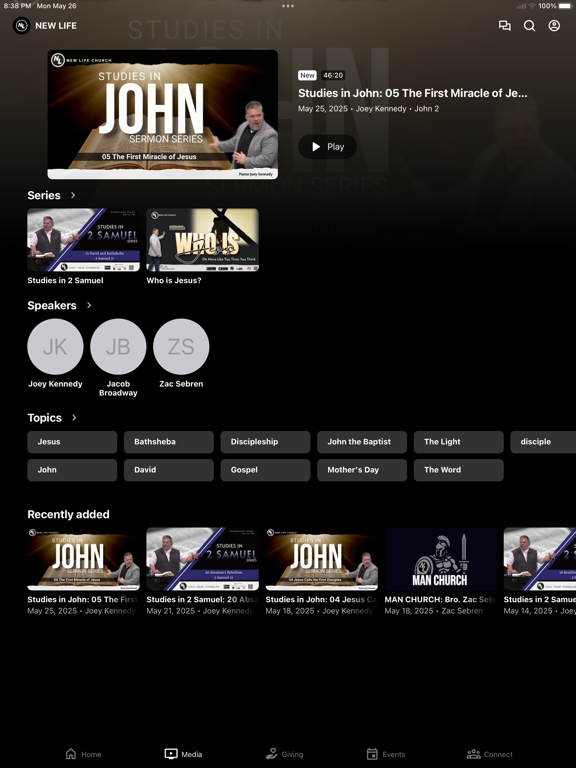Tap the New Life logo icon
The width and height of the screenshot is (576, 768).
click(22, 25)
